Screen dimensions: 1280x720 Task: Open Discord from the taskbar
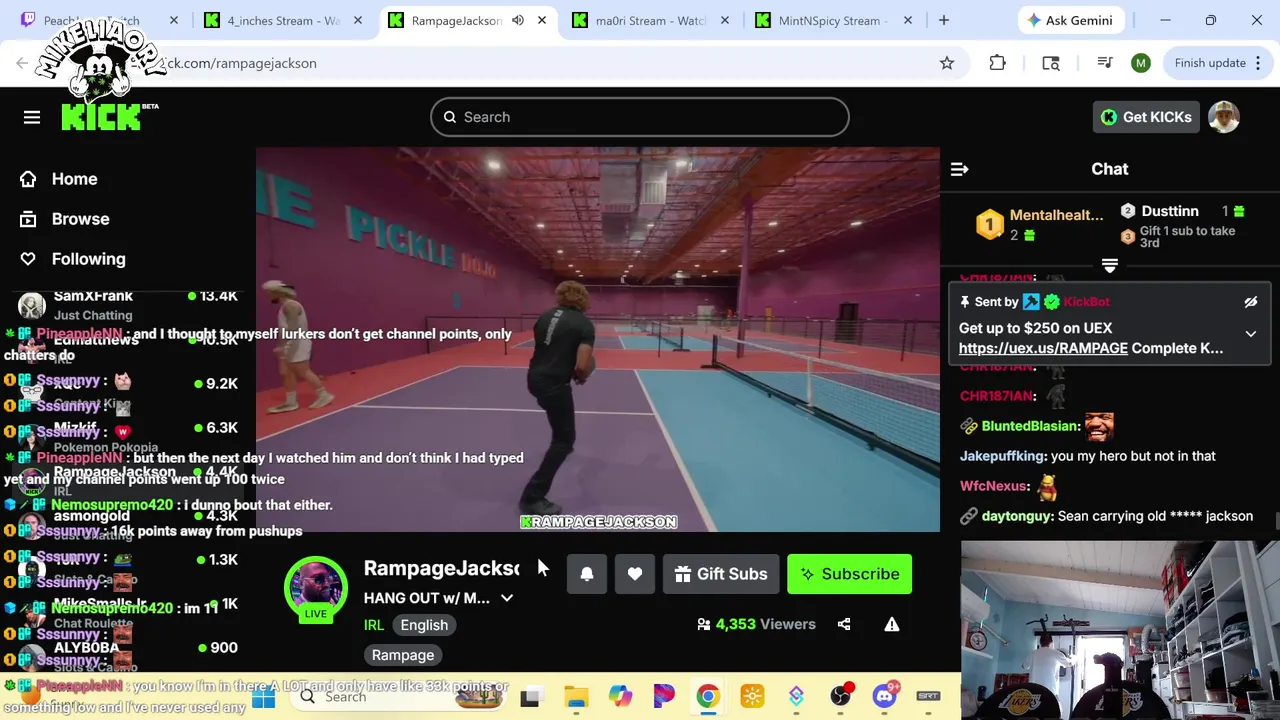(885, 696)
